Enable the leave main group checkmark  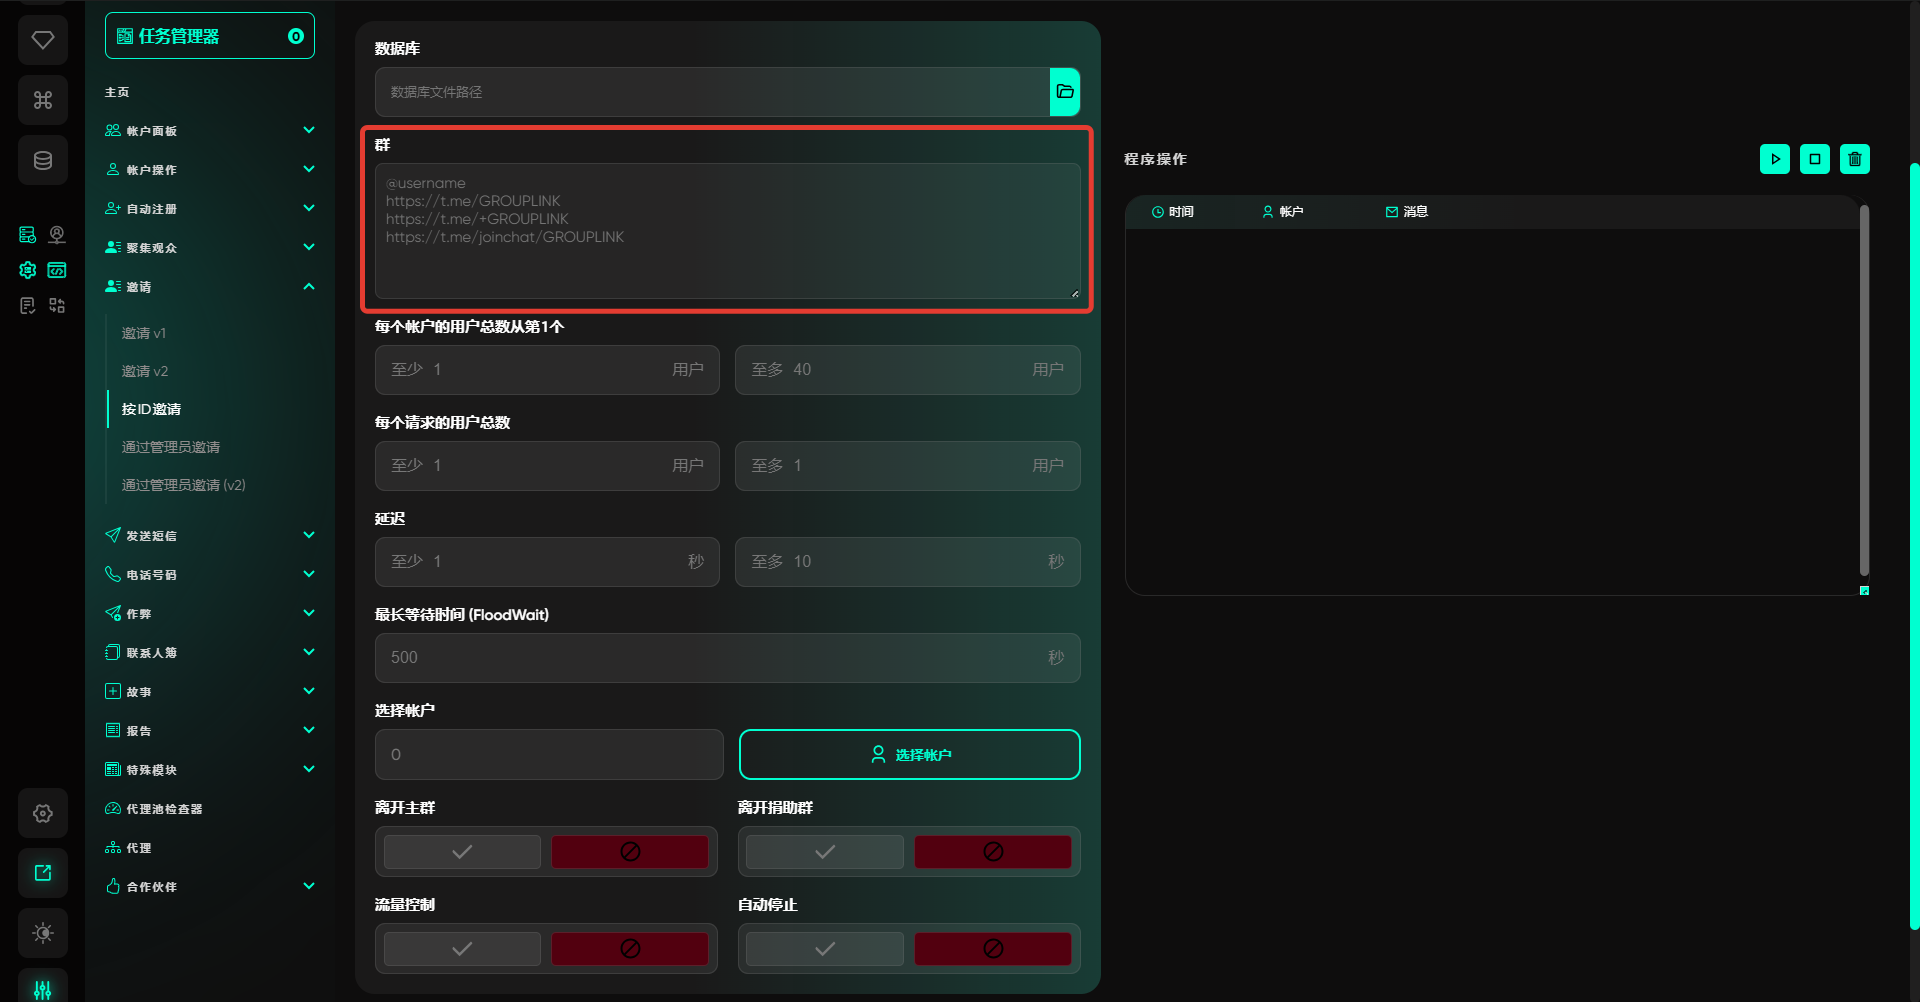pos(462,852)
